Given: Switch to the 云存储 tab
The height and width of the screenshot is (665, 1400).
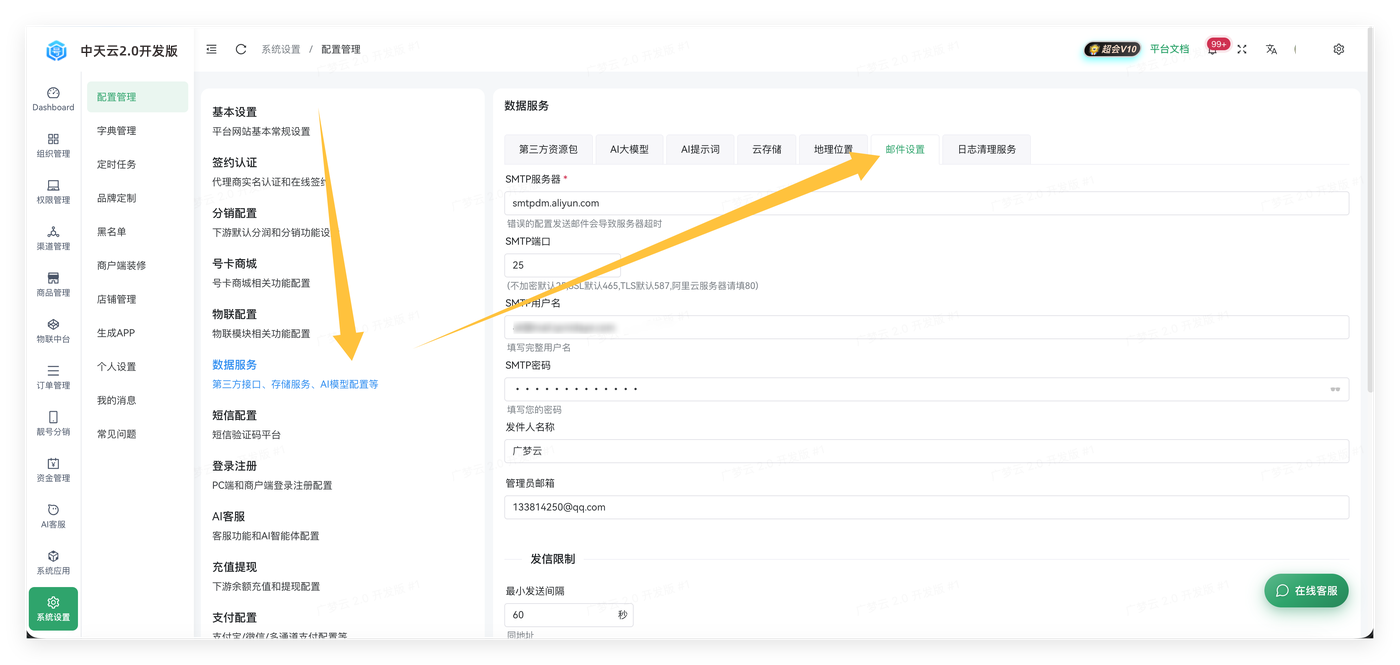Looking at the screenshot, I should (767, 149).
